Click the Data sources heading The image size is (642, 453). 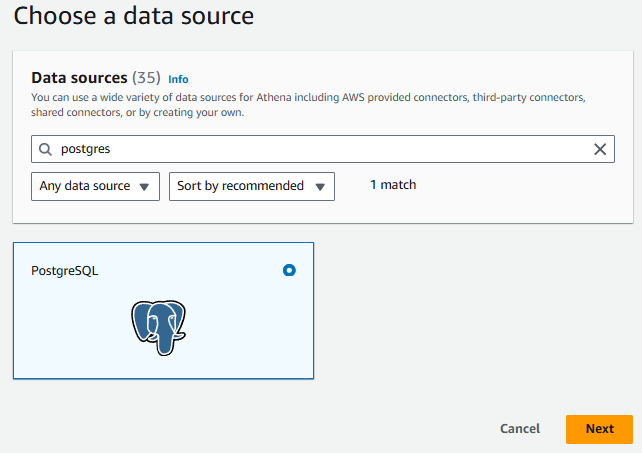click(x=79, y=78)
